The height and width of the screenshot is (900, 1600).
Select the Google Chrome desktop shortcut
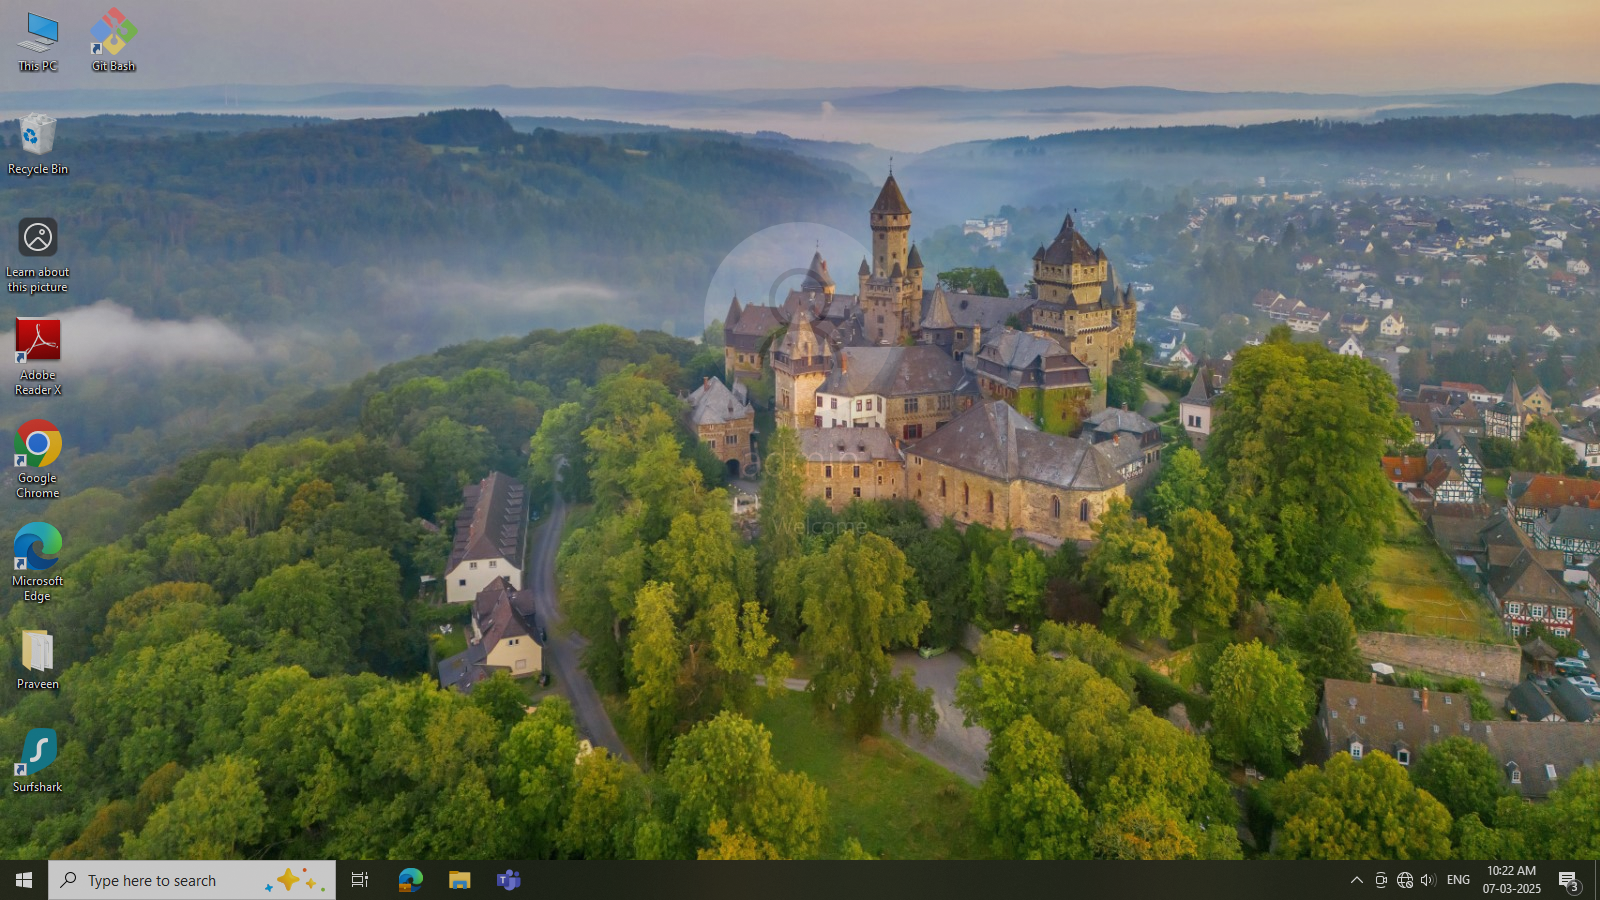tap(38, 459)
